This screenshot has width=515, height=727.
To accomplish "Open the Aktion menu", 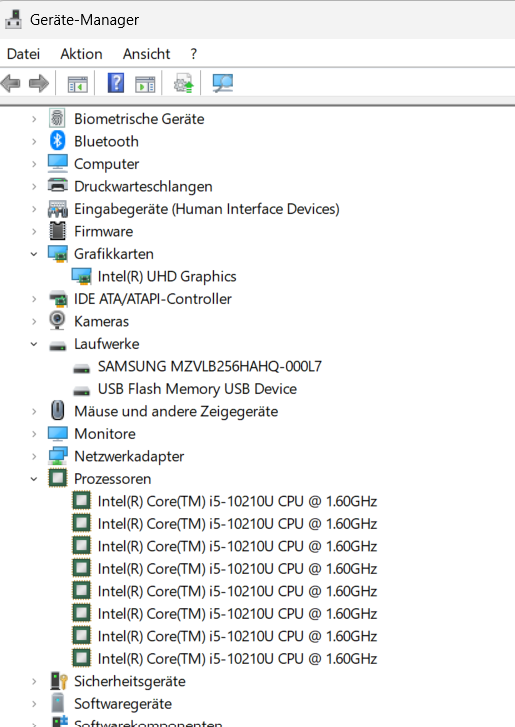I will [x=81, y=54].
